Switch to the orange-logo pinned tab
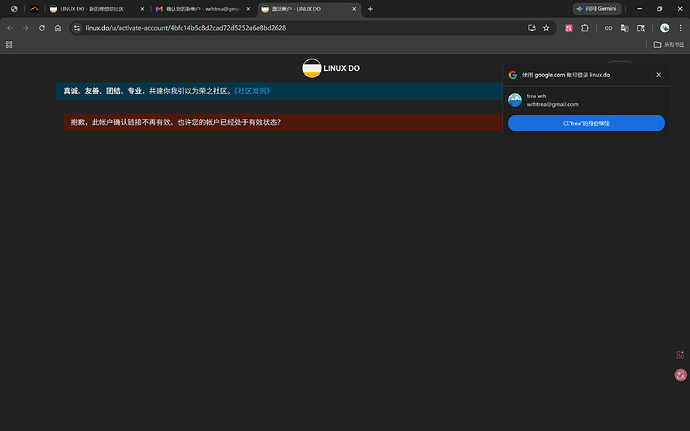Screen dimensions: 690x431 tap(34, 9)
